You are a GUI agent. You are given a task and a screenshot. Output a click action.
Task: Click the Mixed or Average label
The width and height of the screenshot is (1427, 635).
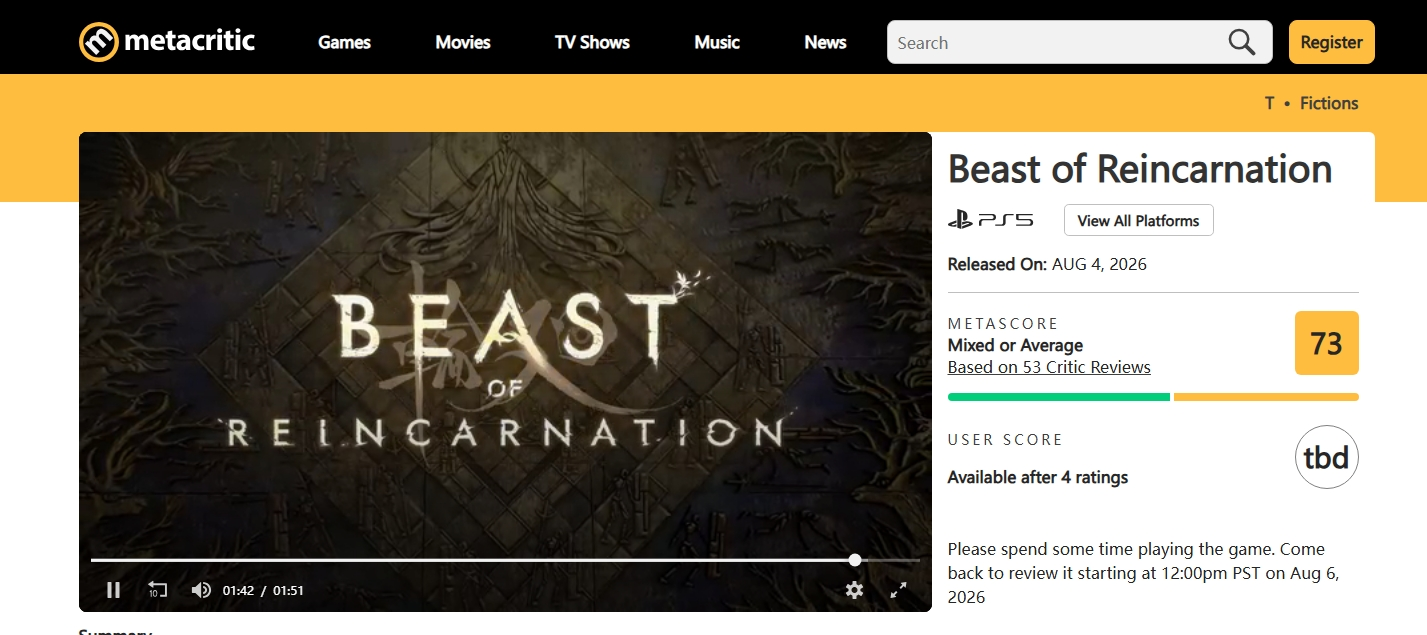pos(1015,345)
